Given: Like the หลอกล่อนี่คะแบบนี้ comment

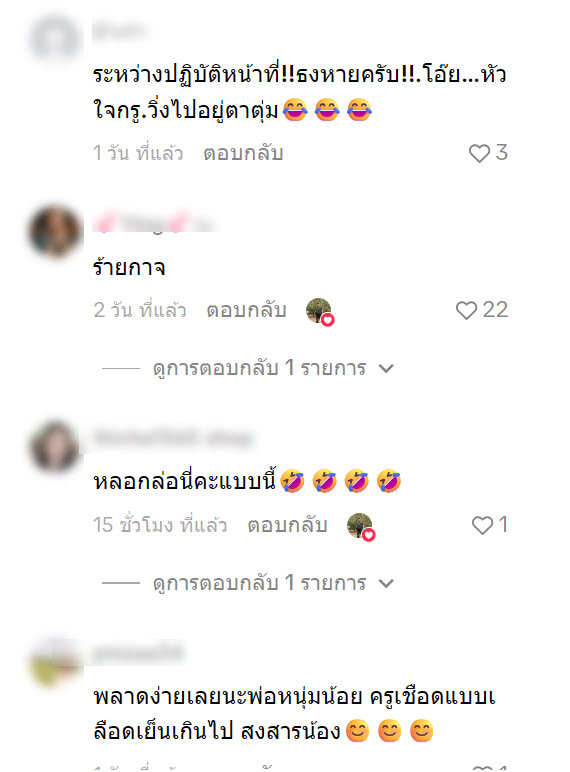Looking at the screenshot, I should [x=482, y=525].
